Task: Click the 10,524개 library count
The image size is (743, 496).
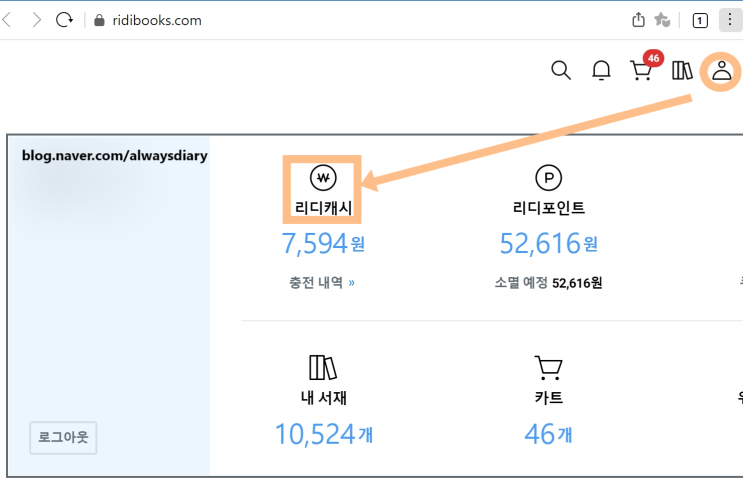Action: (324, 434)
